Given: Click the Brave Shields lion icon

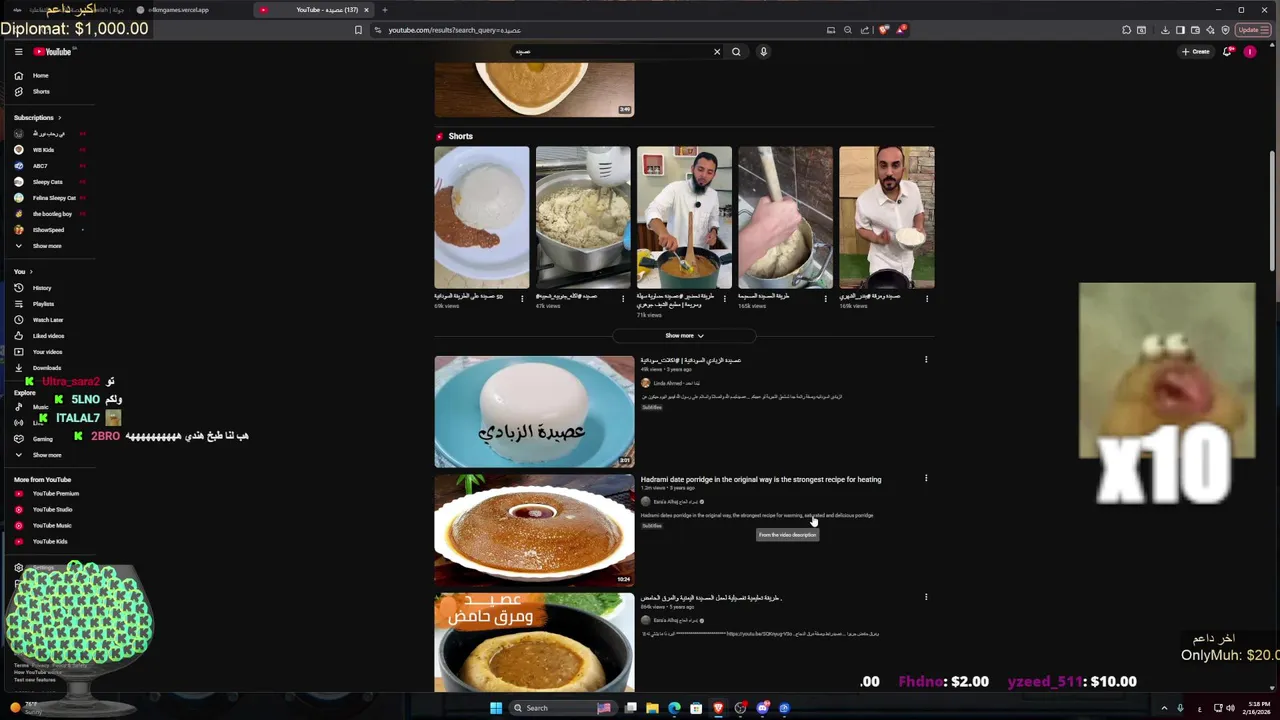Looking at the screenshot, I should (883, 30).
